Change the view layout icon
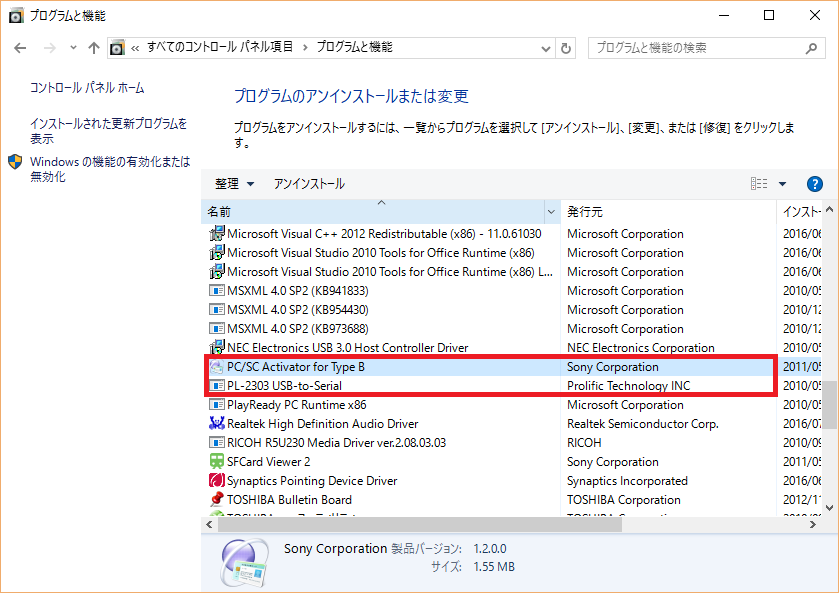The width and height of the screenshot is (839, 593). point(759,184)
